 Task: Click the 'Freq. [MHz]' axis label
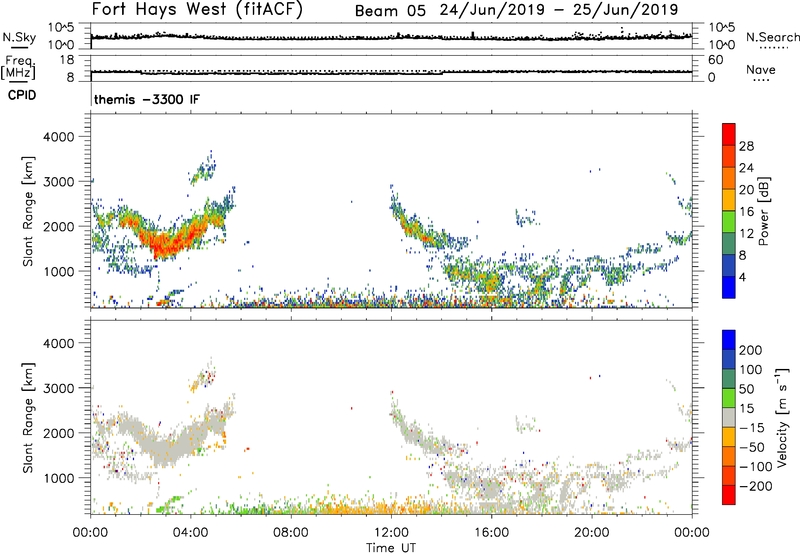(18, 67)
